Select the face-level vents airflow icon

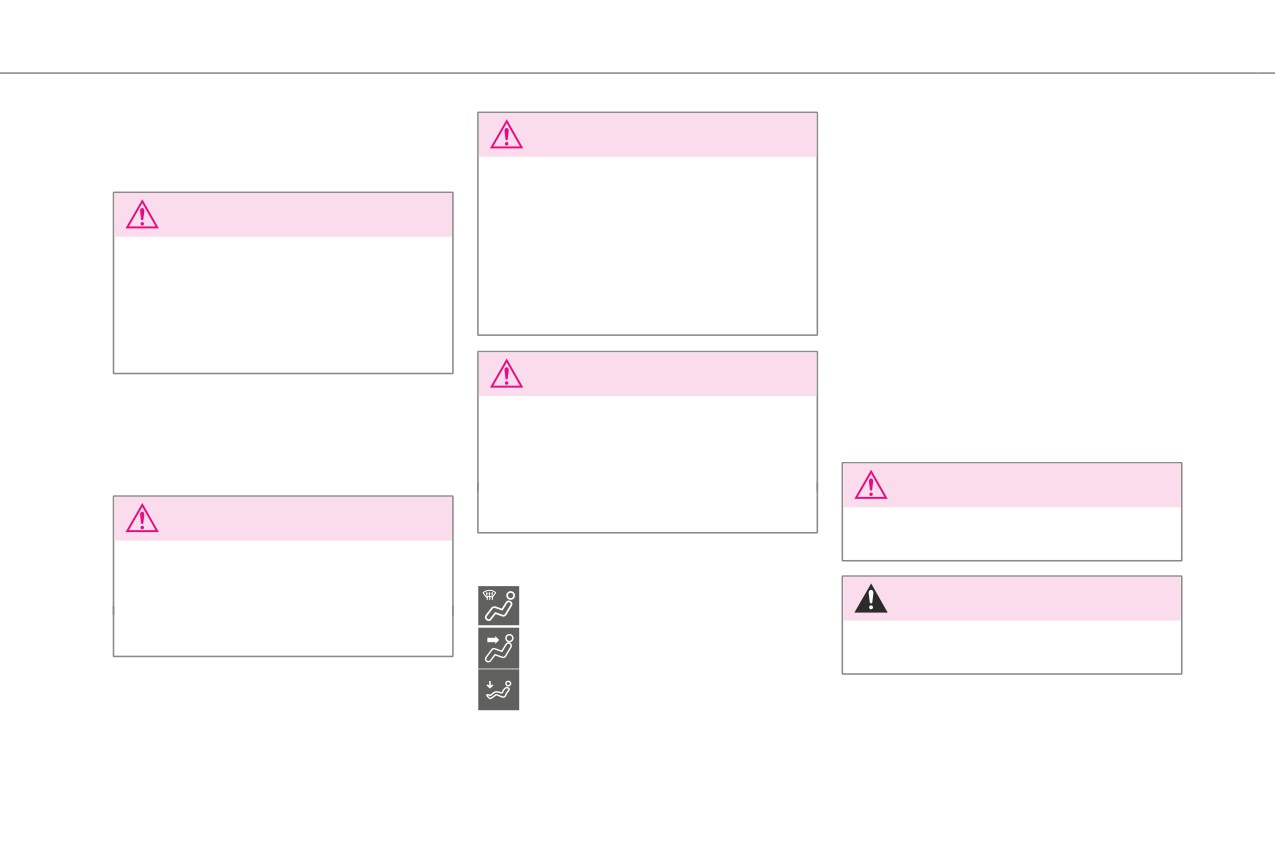pyautogui.click(x=498, y=648)
